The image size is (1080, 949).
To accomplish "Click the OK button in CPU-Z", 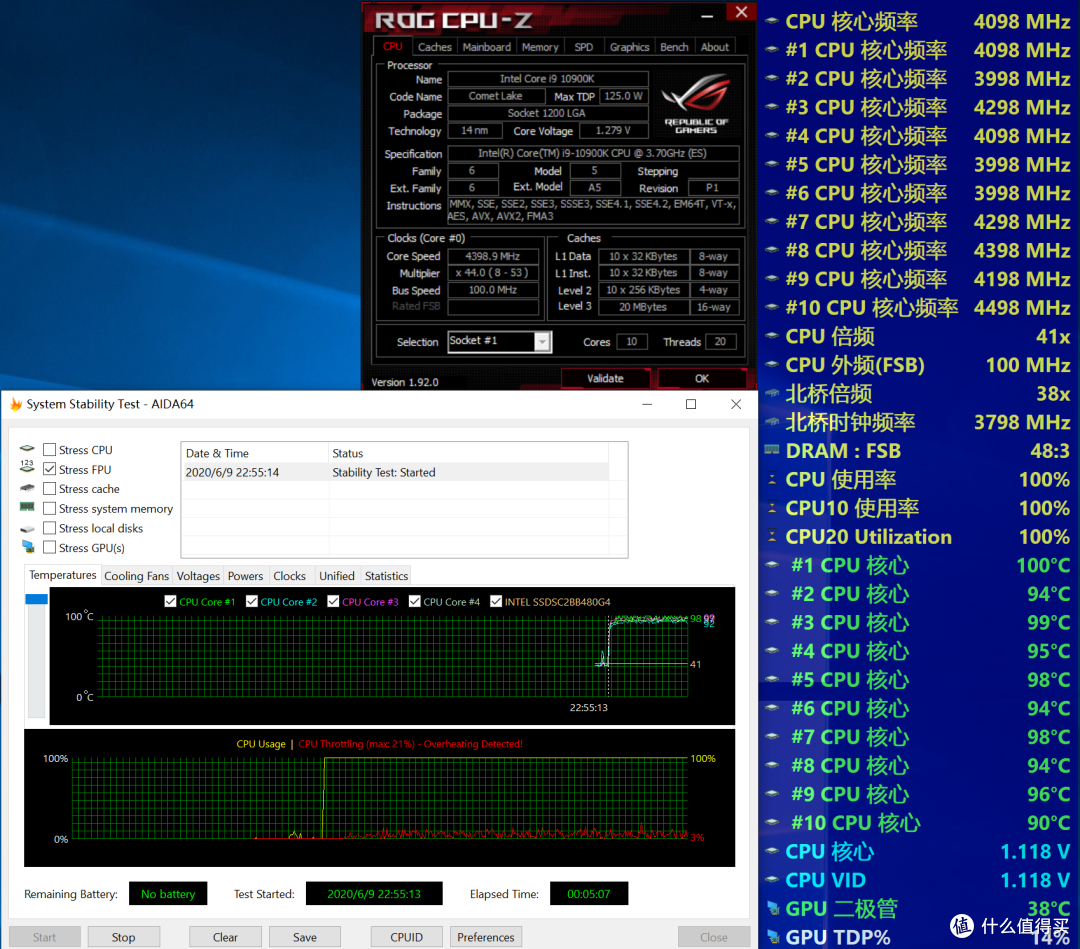I will coord(702,378).
